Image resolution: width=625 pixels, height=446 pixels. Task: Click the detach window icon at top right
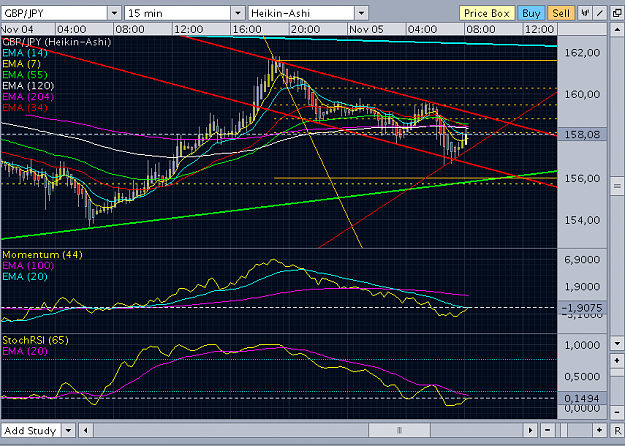pyautogui.click(x=617, y=13)
